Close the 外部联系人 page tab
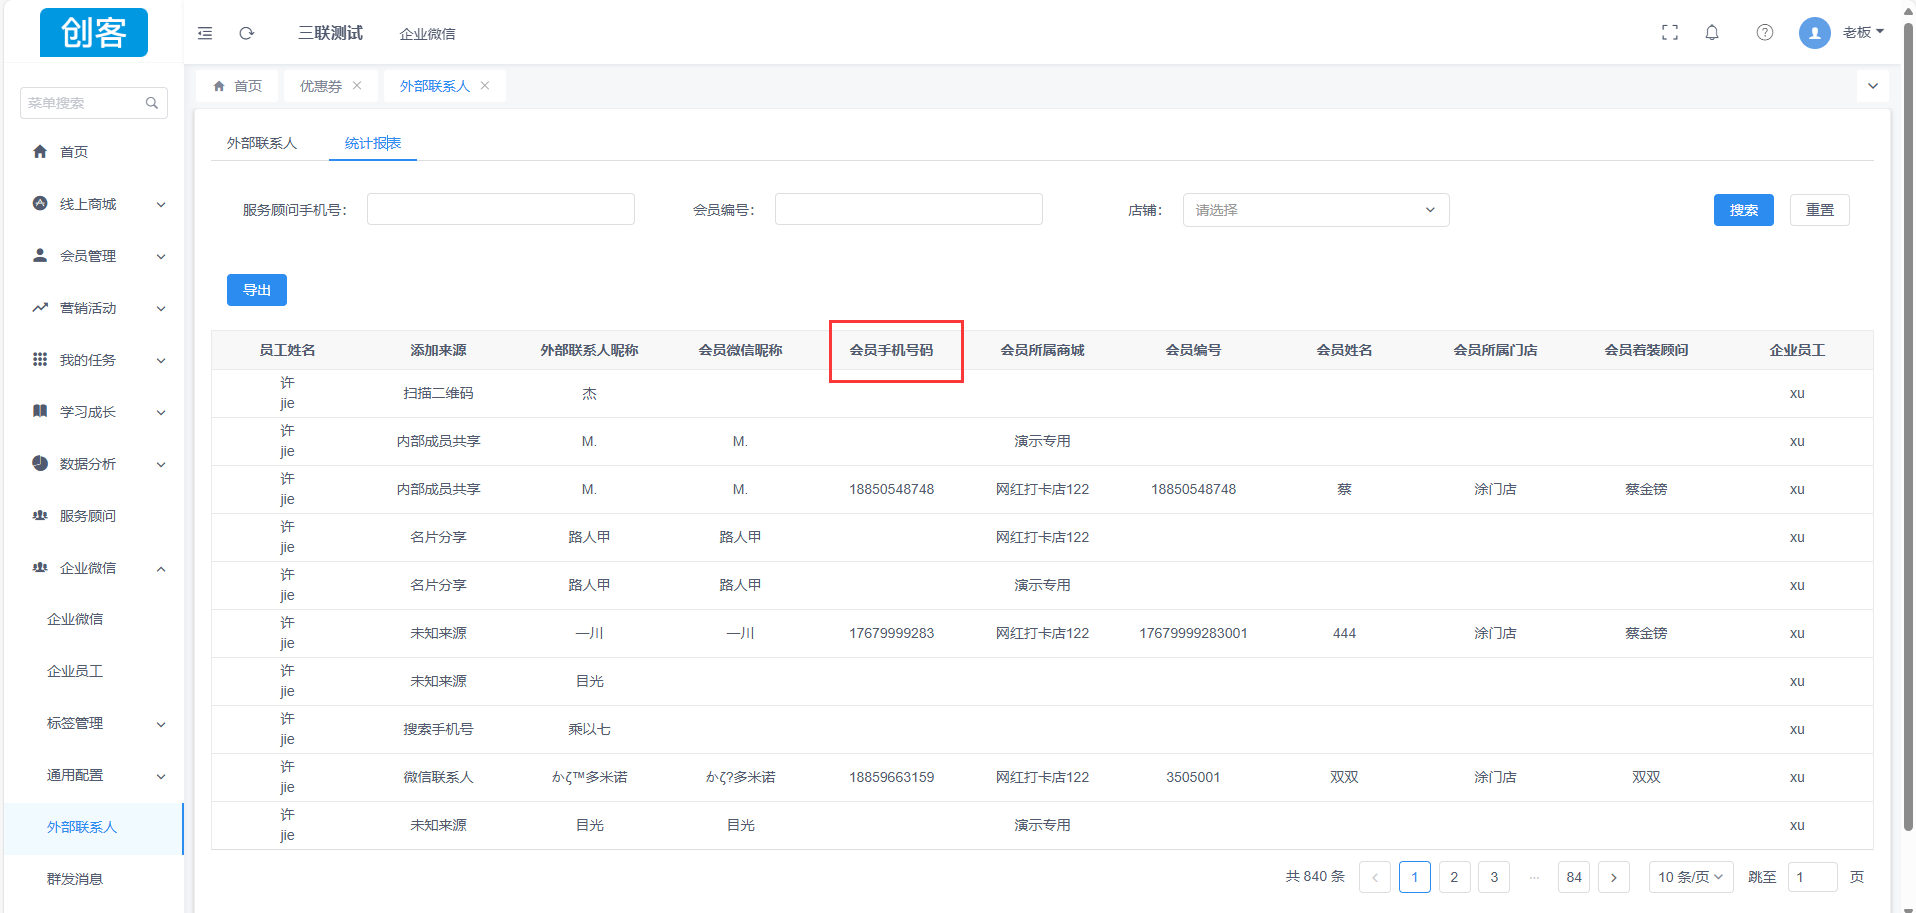 485,86
